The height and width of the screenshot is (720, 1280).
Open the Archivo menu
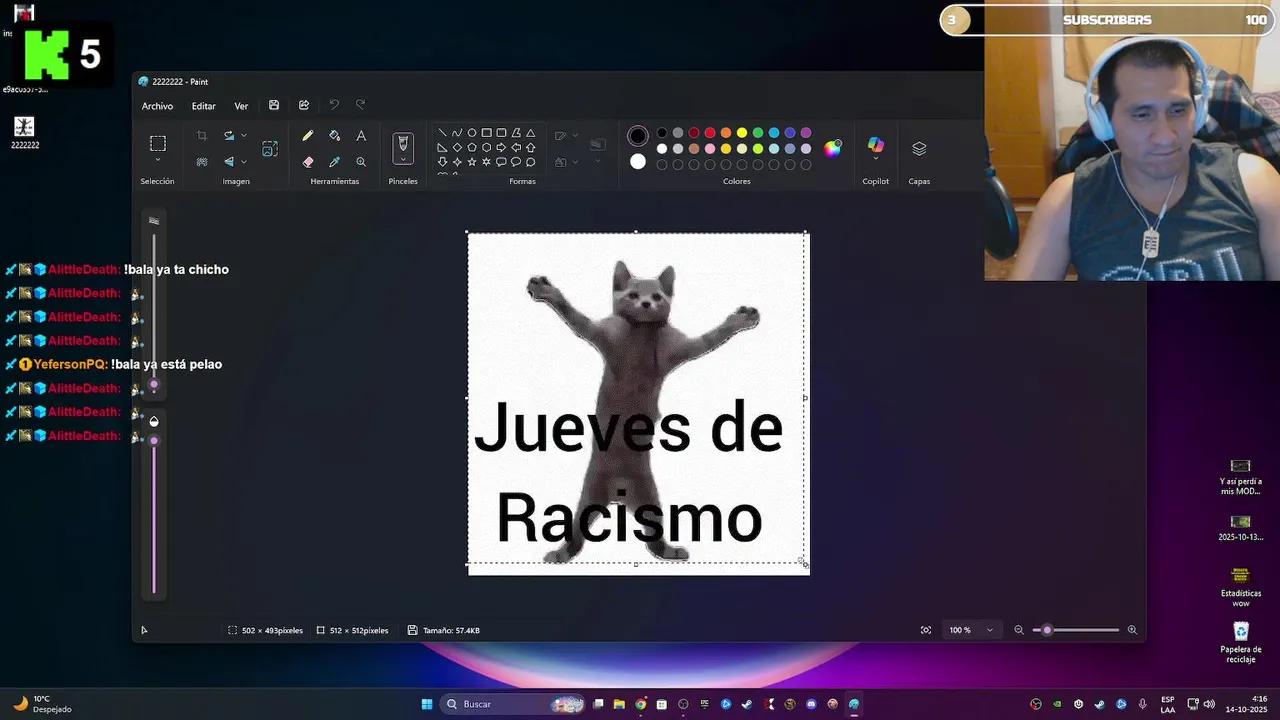(157, 106)
